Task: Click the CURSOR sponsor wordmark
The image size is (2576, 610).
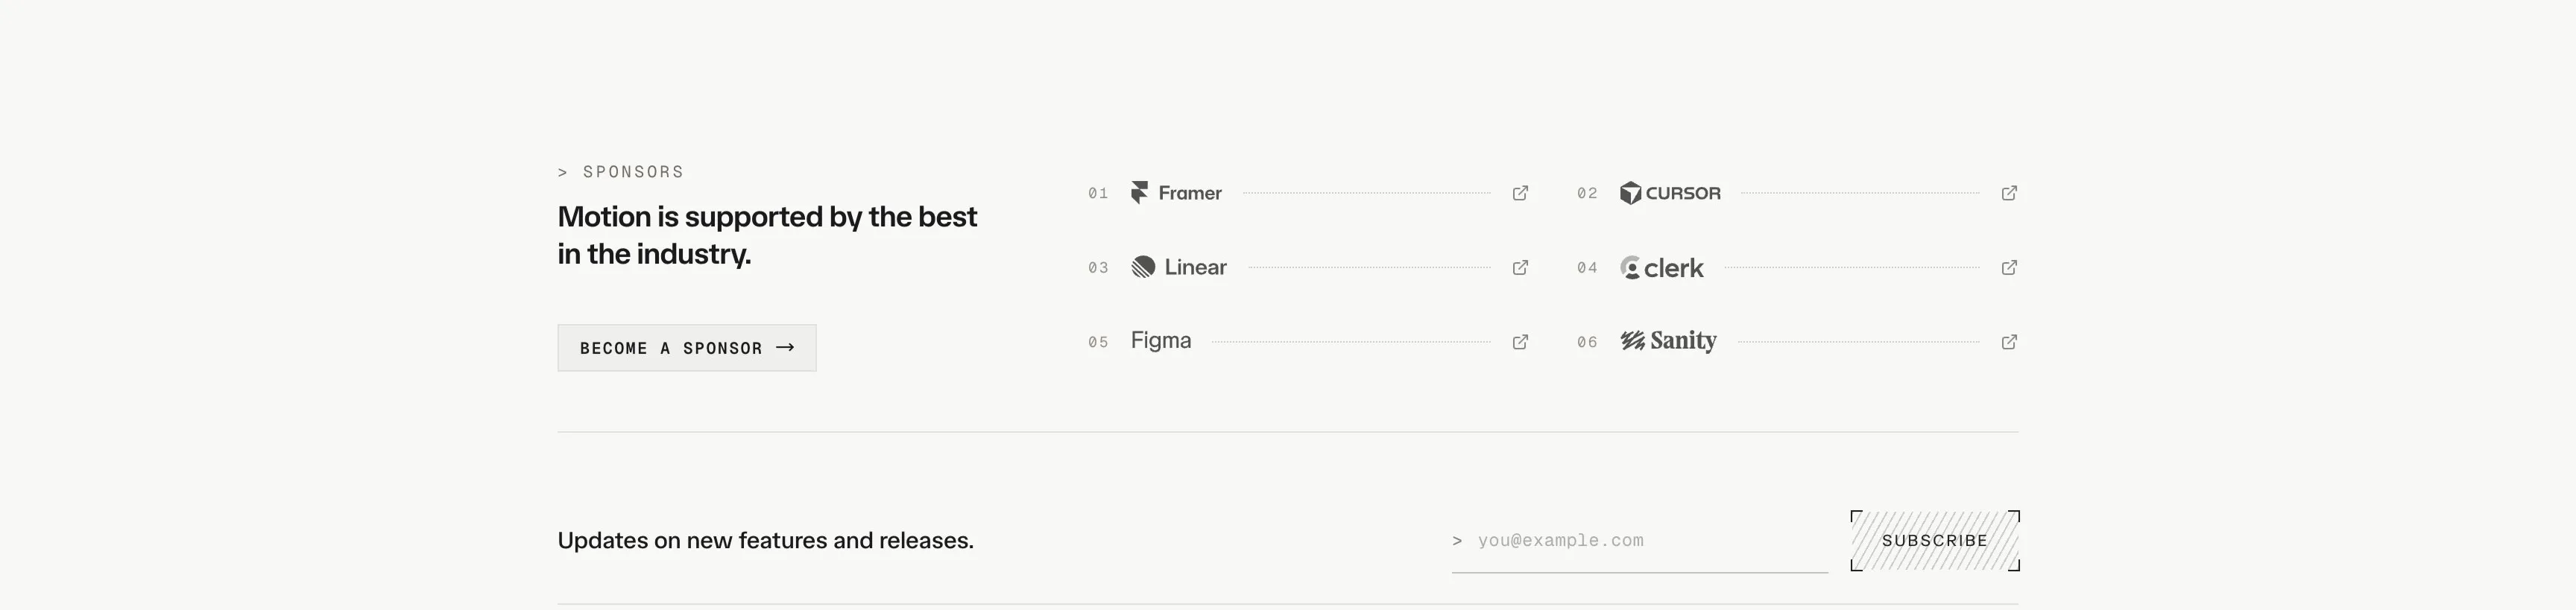Action: point(1683,193)
